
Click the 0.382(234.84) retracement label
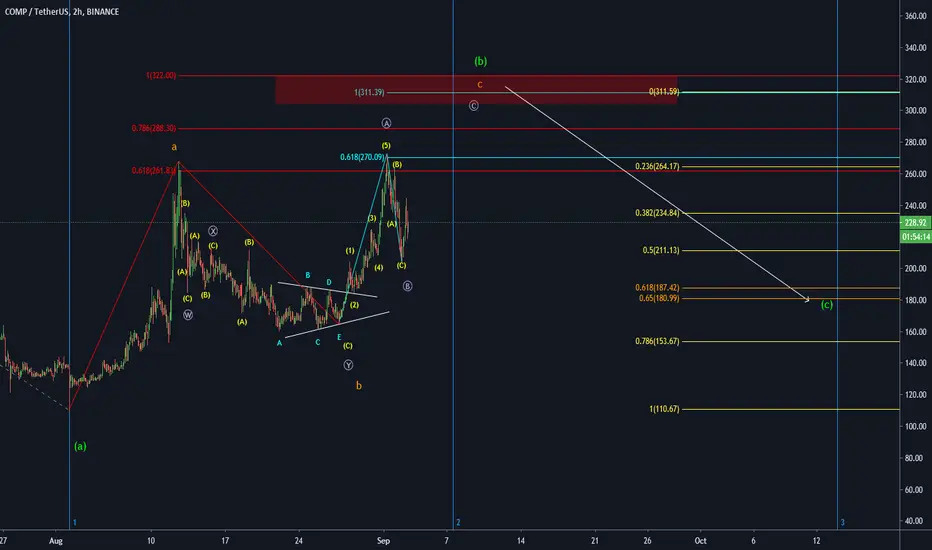657,213
